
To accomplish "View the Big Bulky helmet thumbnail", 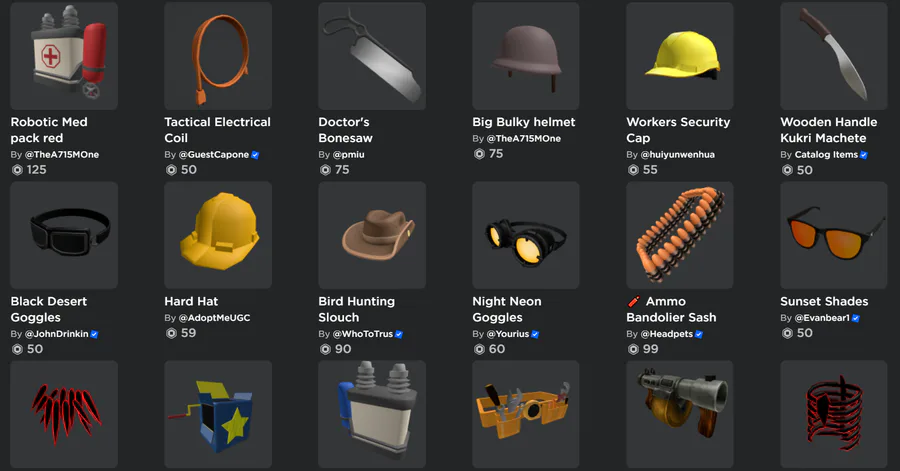I will (526, 56).
